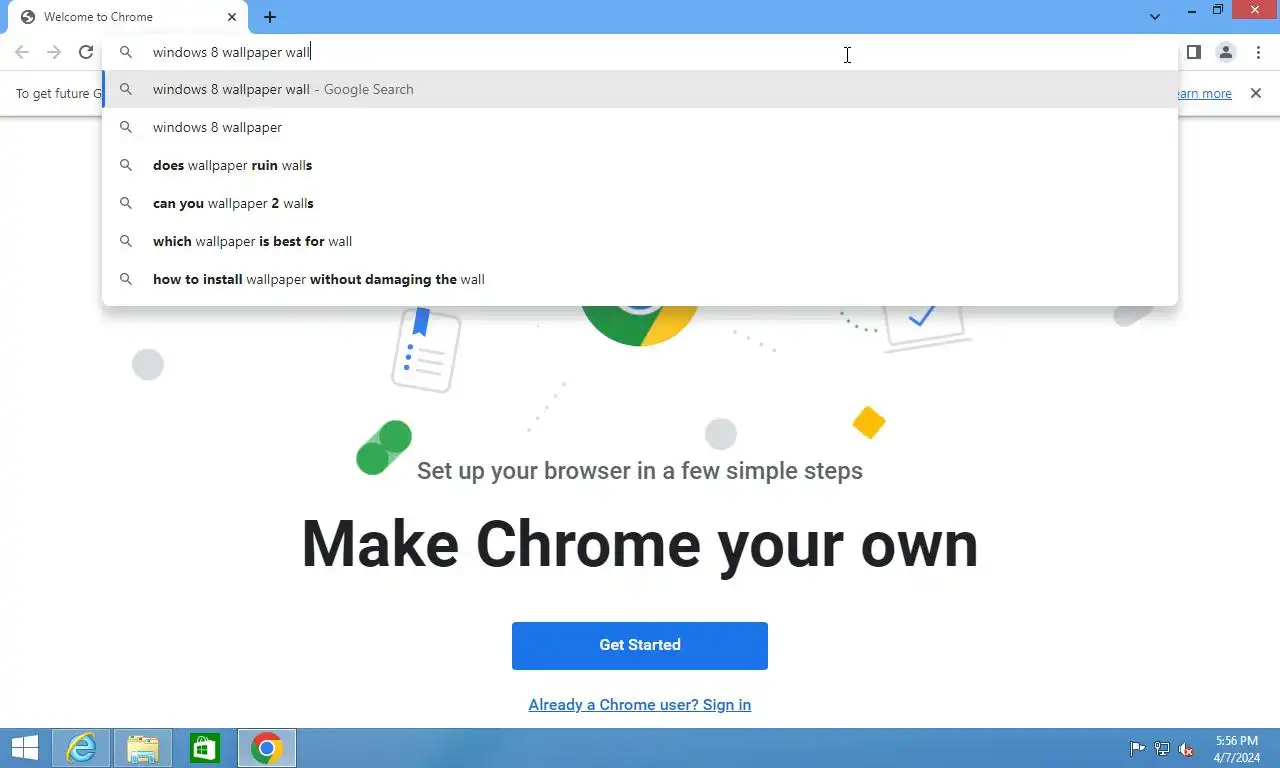Click the search icon beside the address bar text
Screen dimensions: 1280x768
[x=126, y=52]
